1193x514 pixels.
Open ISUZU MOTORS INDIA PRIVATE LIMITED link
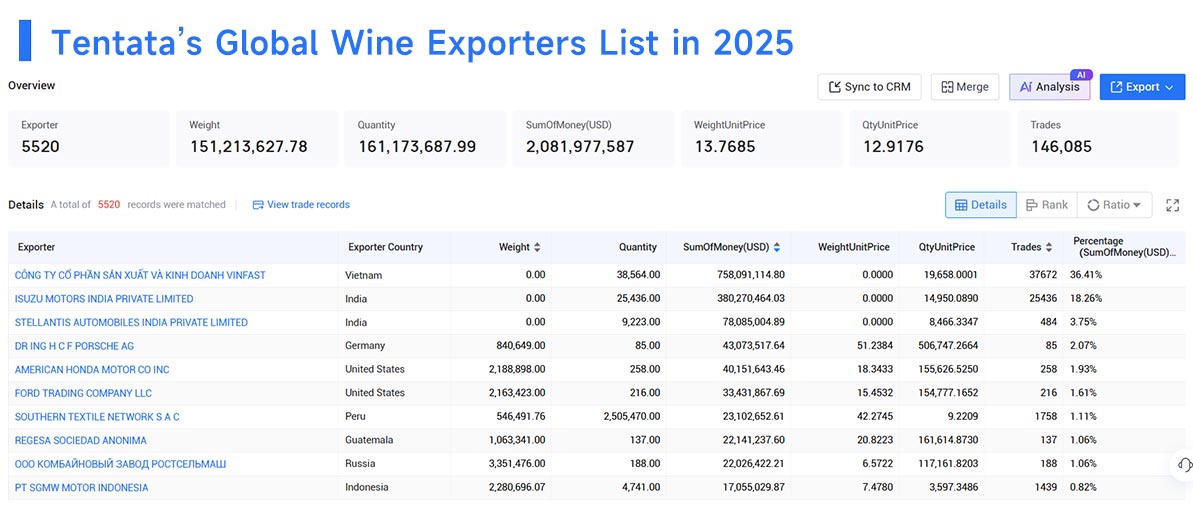click(x=104, y=299)
